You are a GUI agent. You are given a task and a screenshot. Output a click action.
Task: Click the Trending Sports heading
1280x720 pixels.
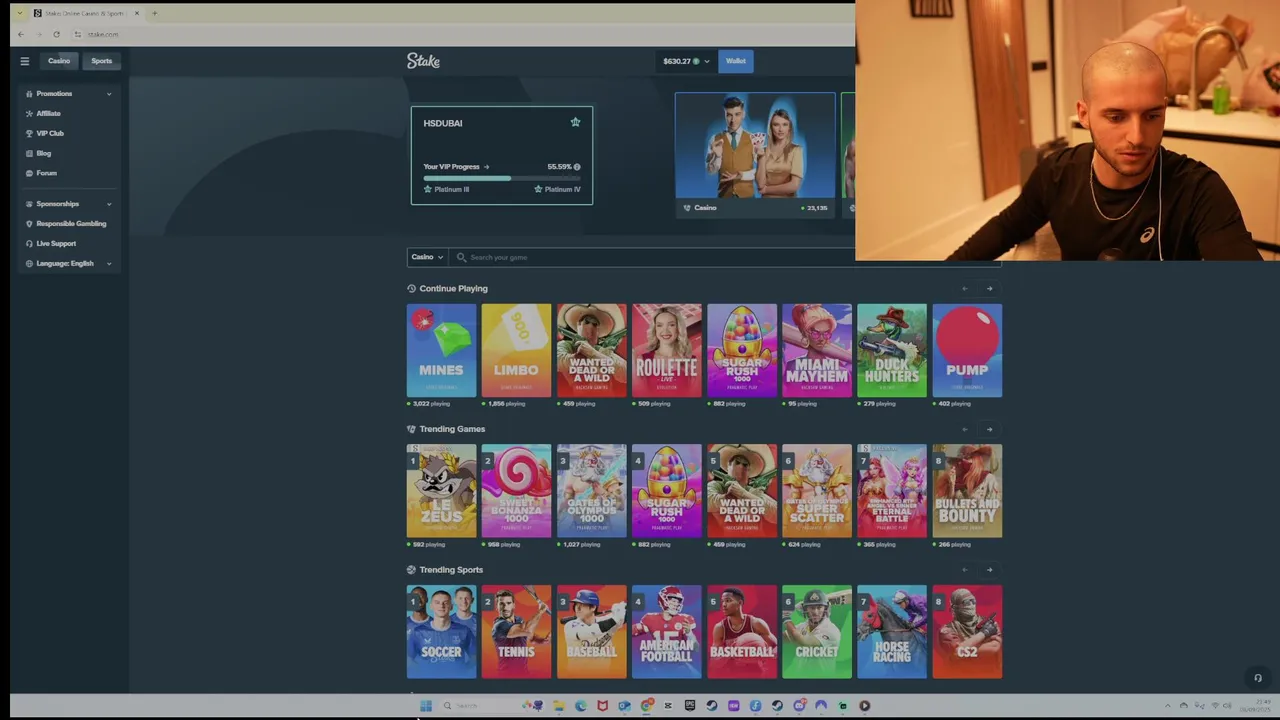(451, 570)
